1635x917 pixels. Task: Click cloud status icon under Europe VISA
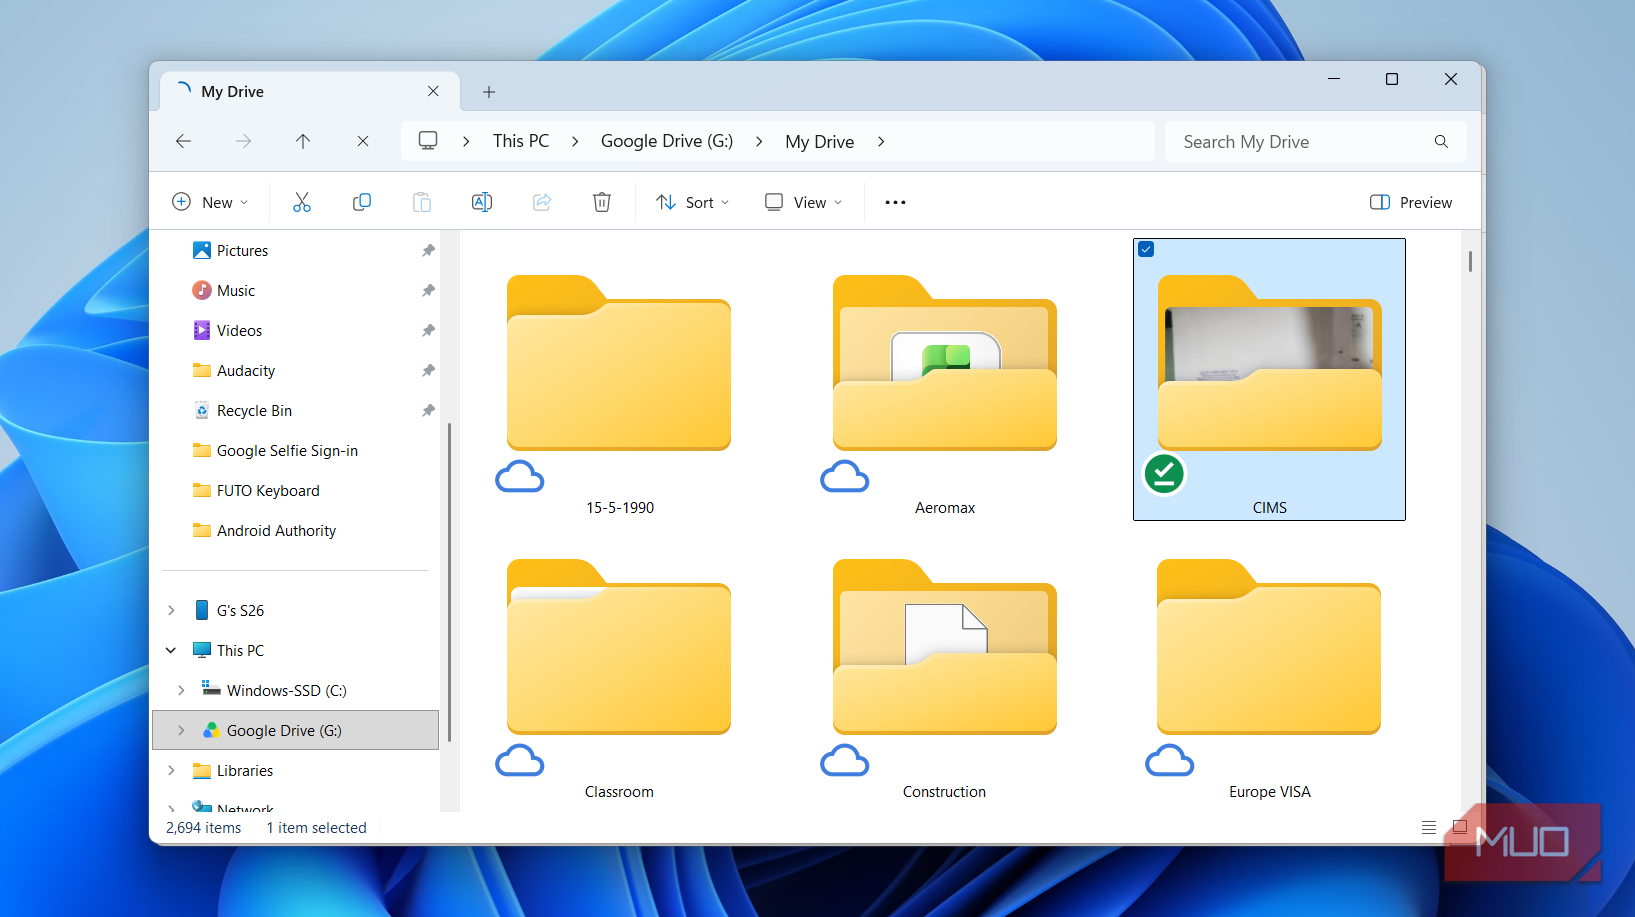coord(1170,761)
